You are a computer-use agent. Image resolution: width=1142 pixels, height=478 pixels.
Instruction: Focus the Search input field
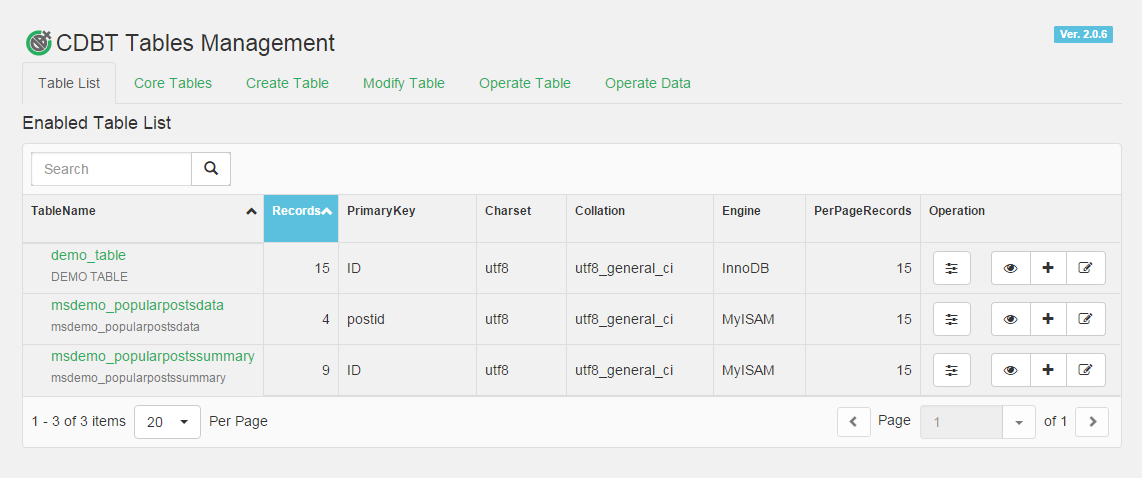click(x=111, y=169)
